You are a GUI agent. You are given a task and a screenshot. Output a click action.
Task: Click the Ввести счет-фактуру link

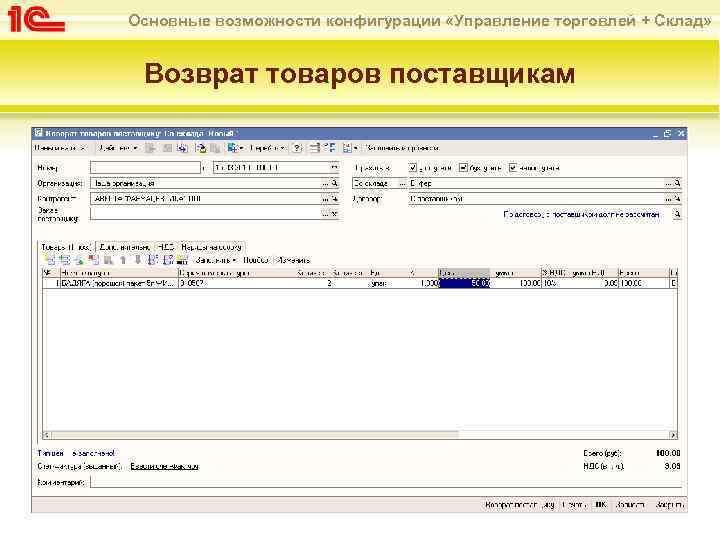[x=164, y=466]
